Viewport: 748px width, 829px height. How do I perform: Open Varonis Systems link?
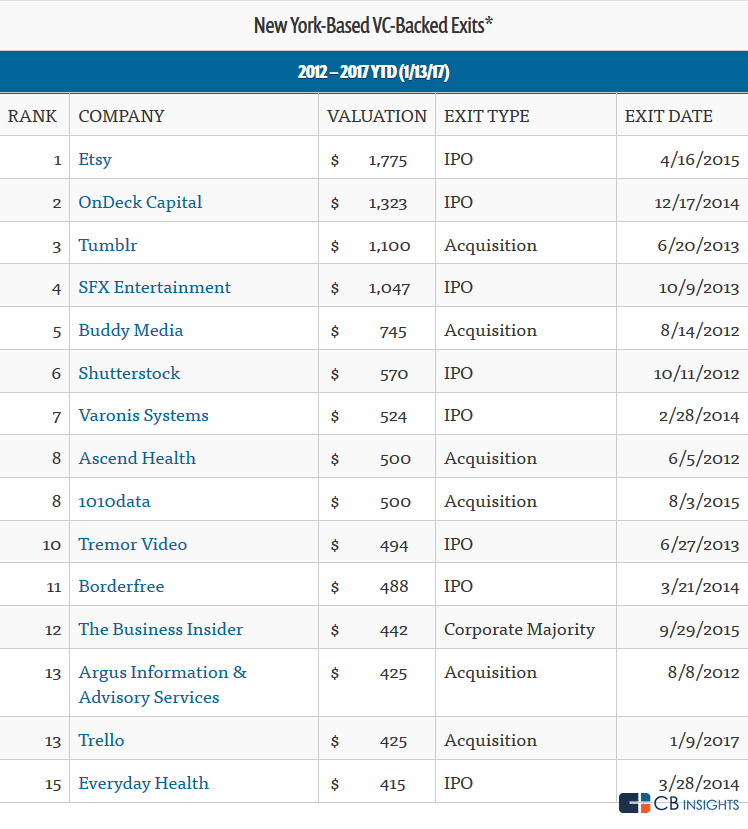pyautogui.click(x=143, y=415)
